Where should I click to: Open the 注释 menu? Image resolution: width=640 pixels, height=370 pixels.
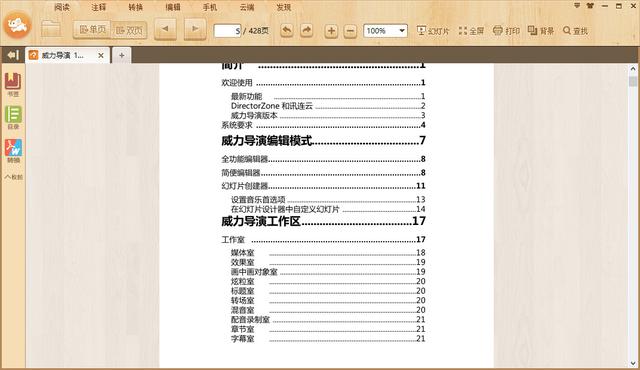click(99, 7)
